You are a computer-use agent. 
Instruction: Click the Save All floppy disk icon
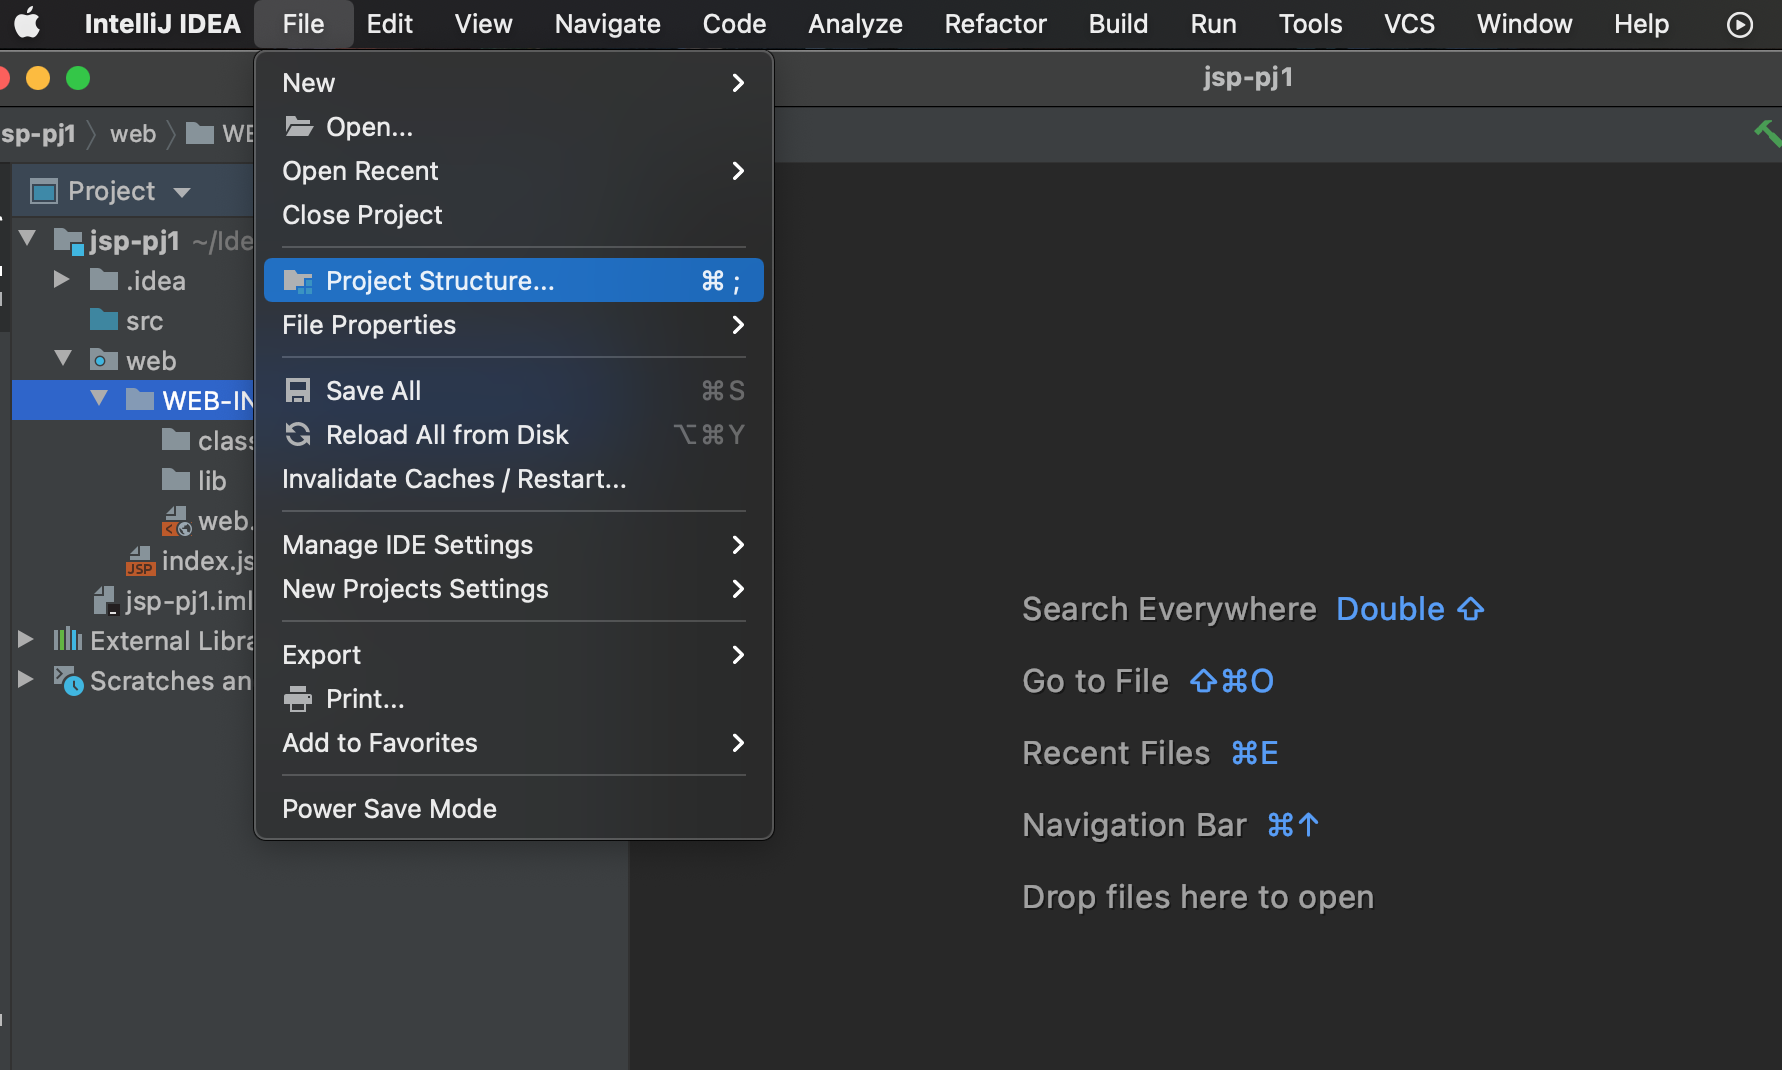click(x=298, y=390)
